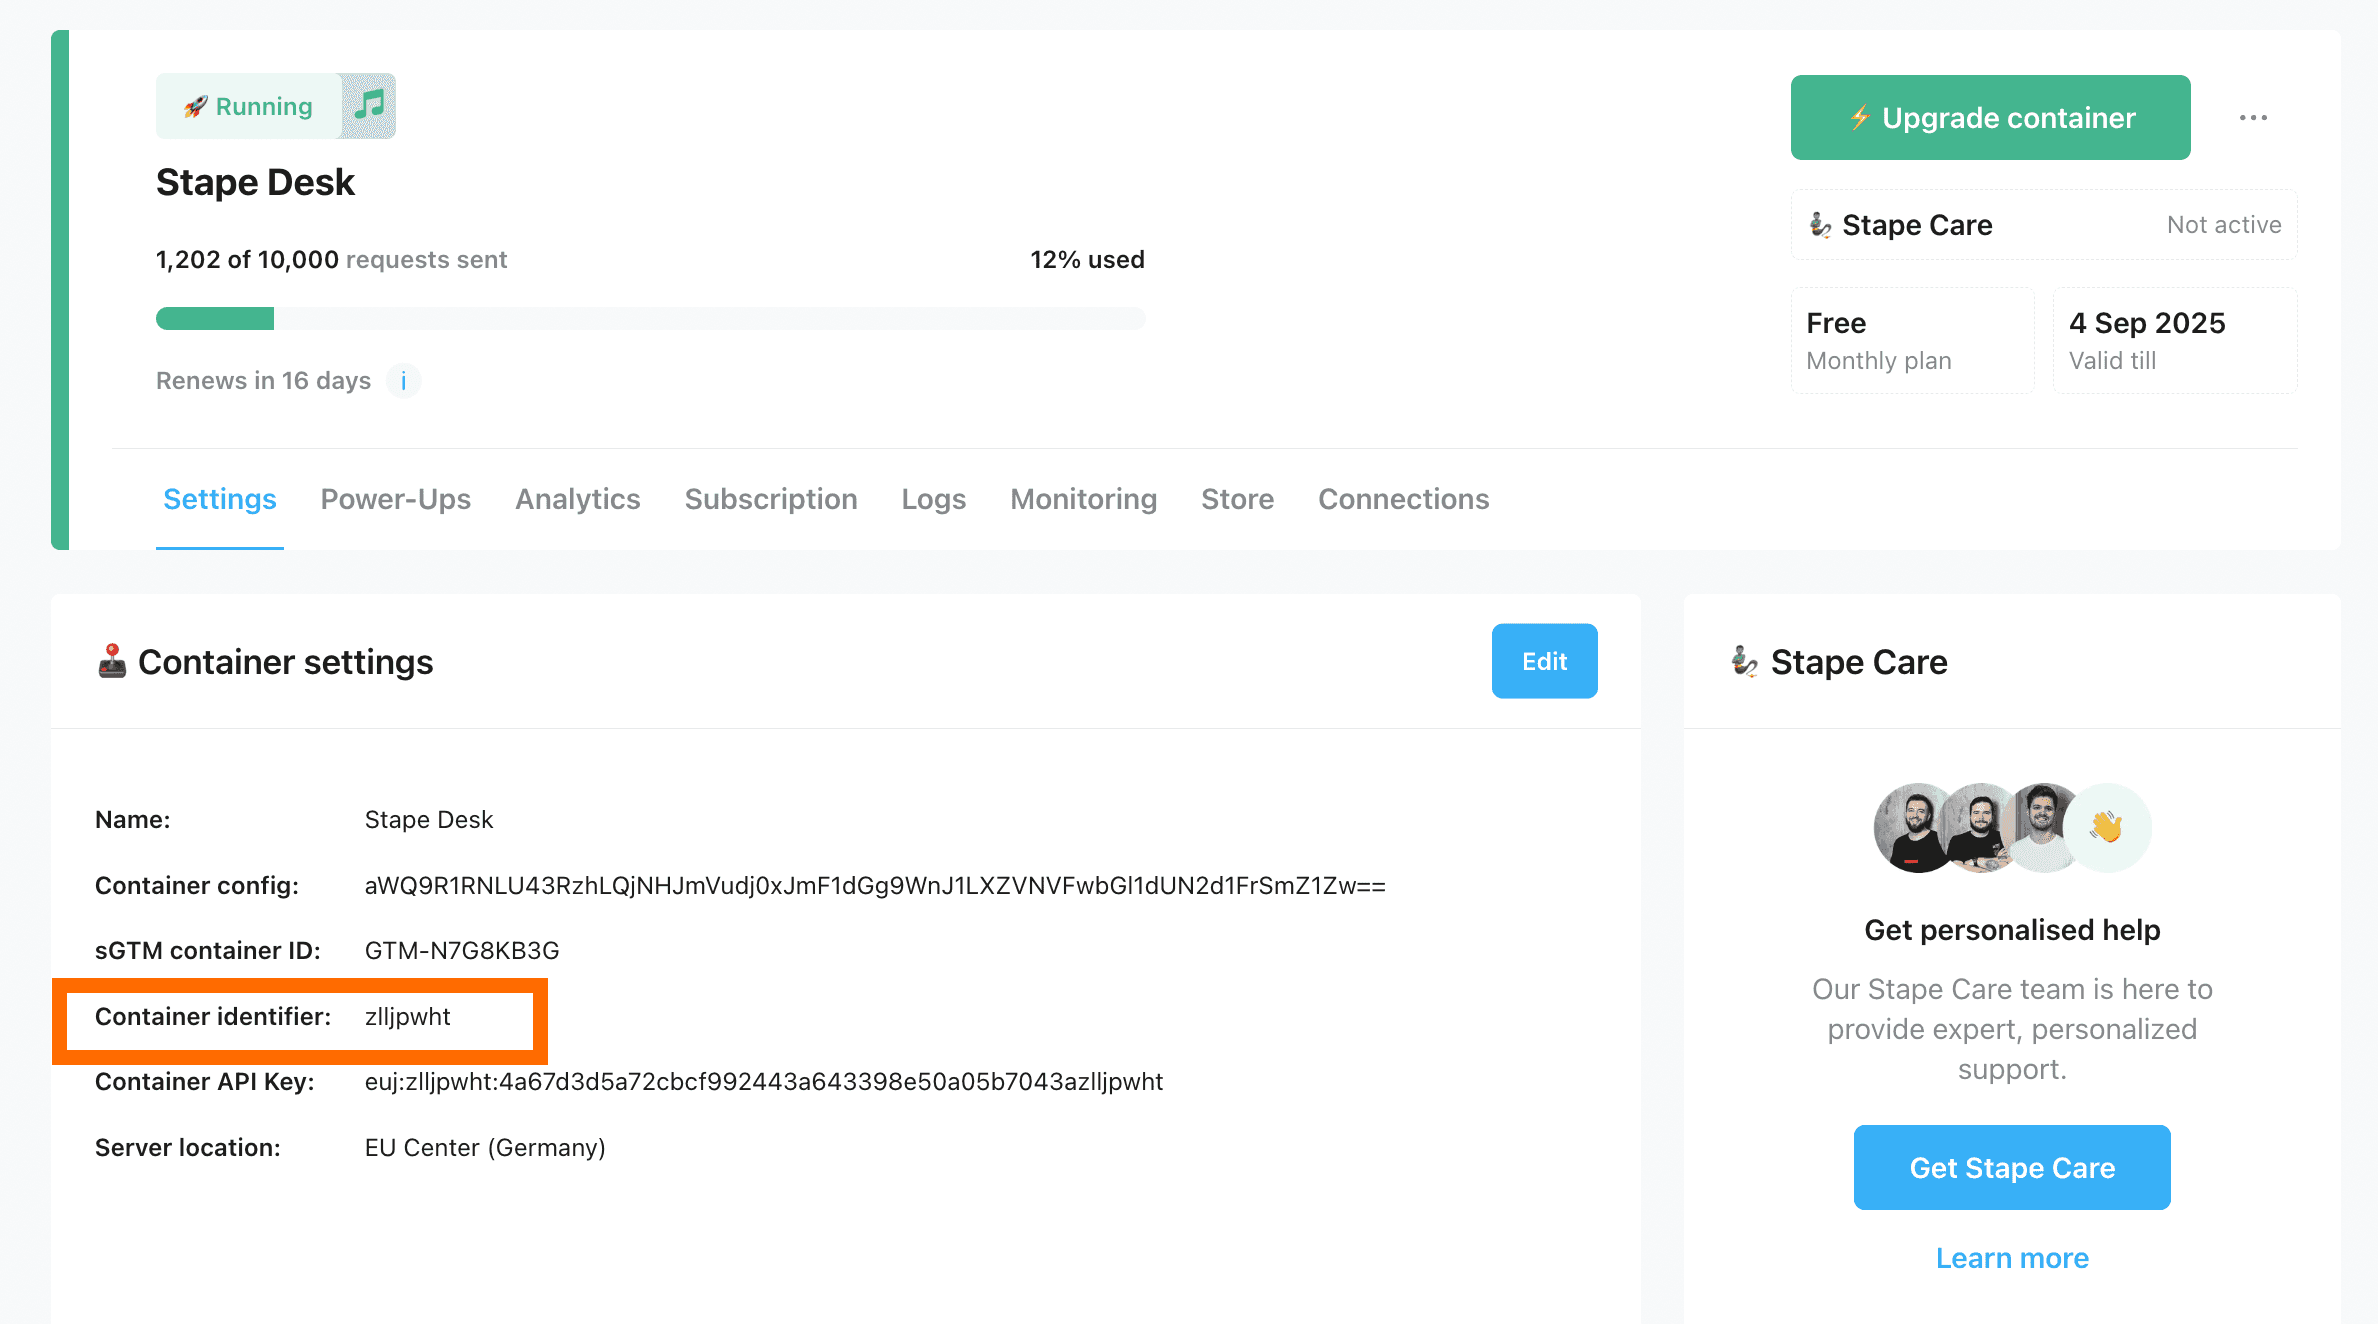Click the Running status badge
Screen dimensions: 2378x1324
coord(248,106)
